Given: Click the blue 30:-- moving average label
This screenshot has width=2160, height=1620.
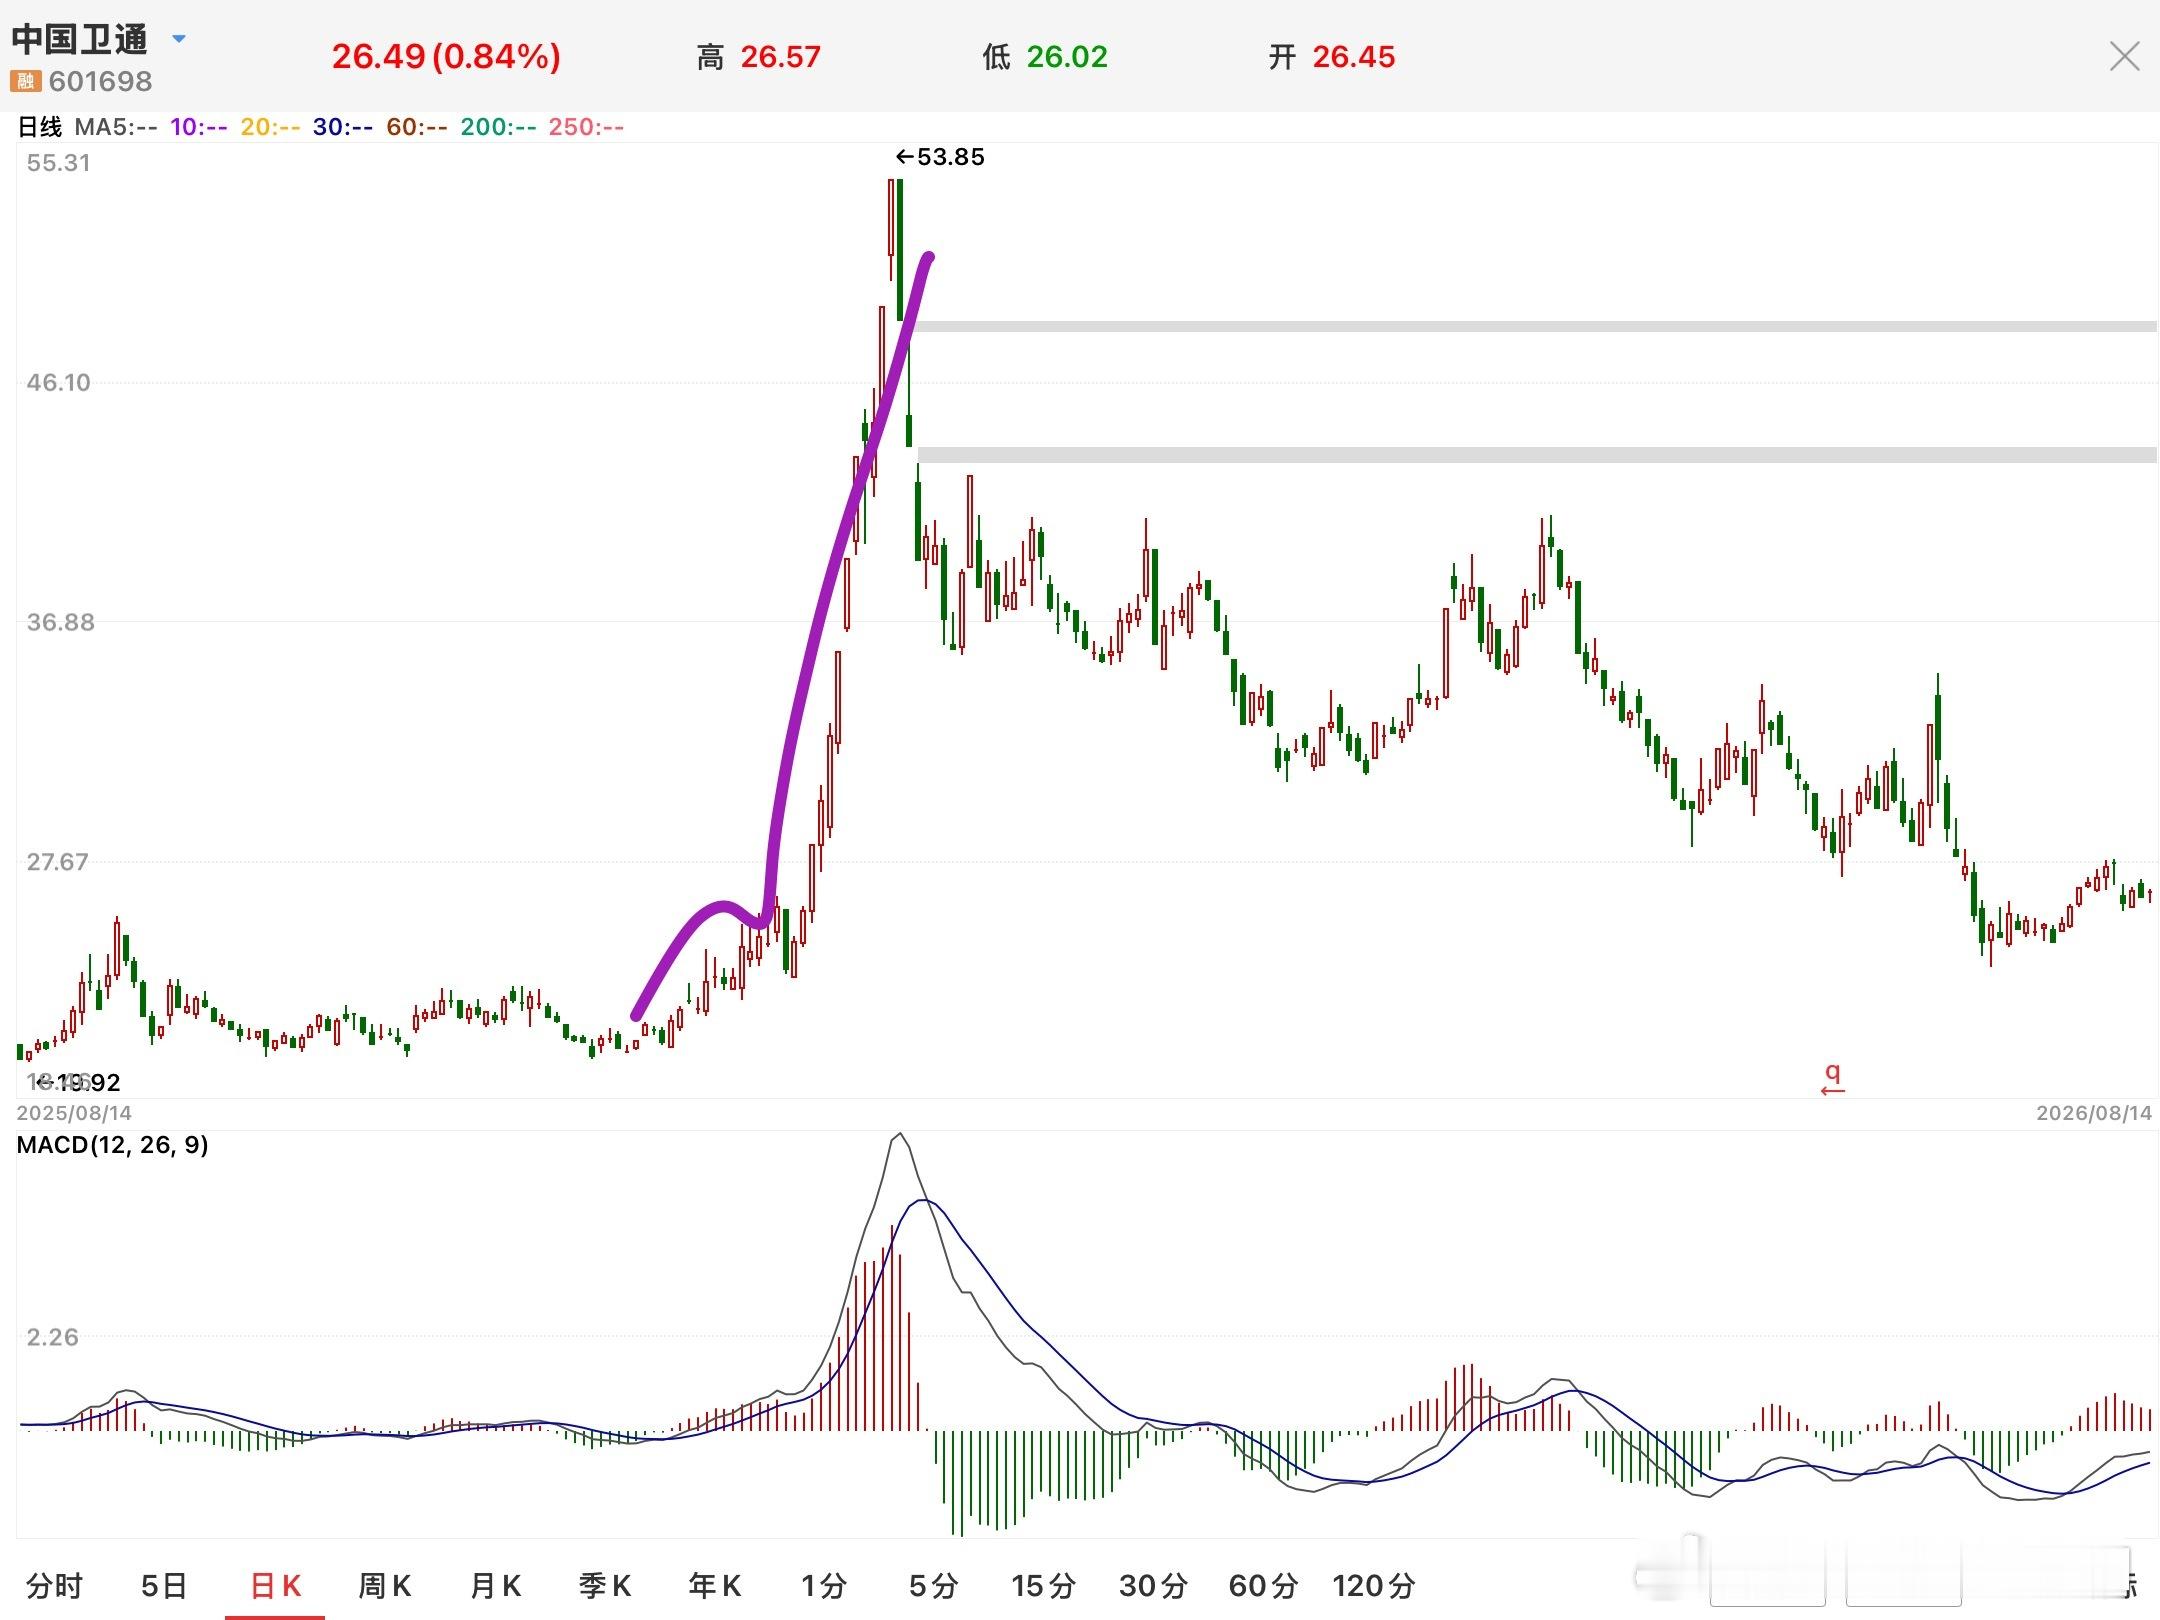Looking at the screenshot, I should click(343, 127).
